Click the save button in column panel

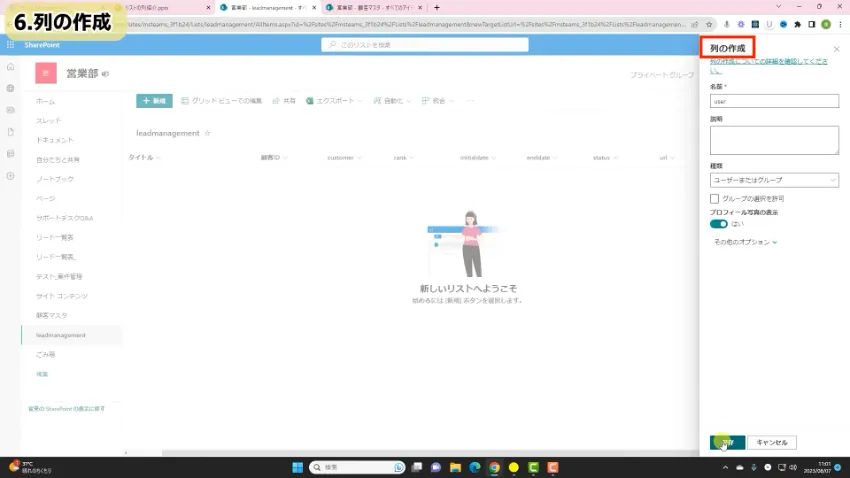pyautogui.click(x=727, y=442)
